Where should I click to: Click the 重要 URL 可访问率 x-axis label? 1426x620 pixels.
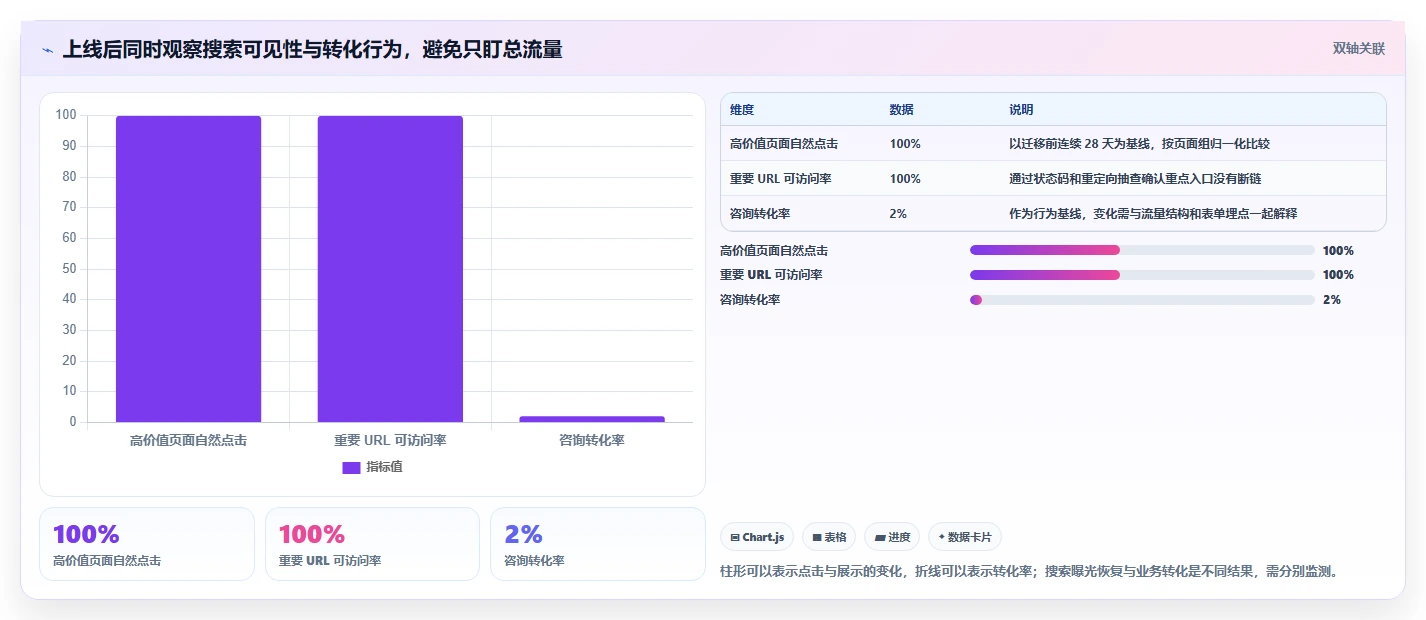[x=390, y=440]
